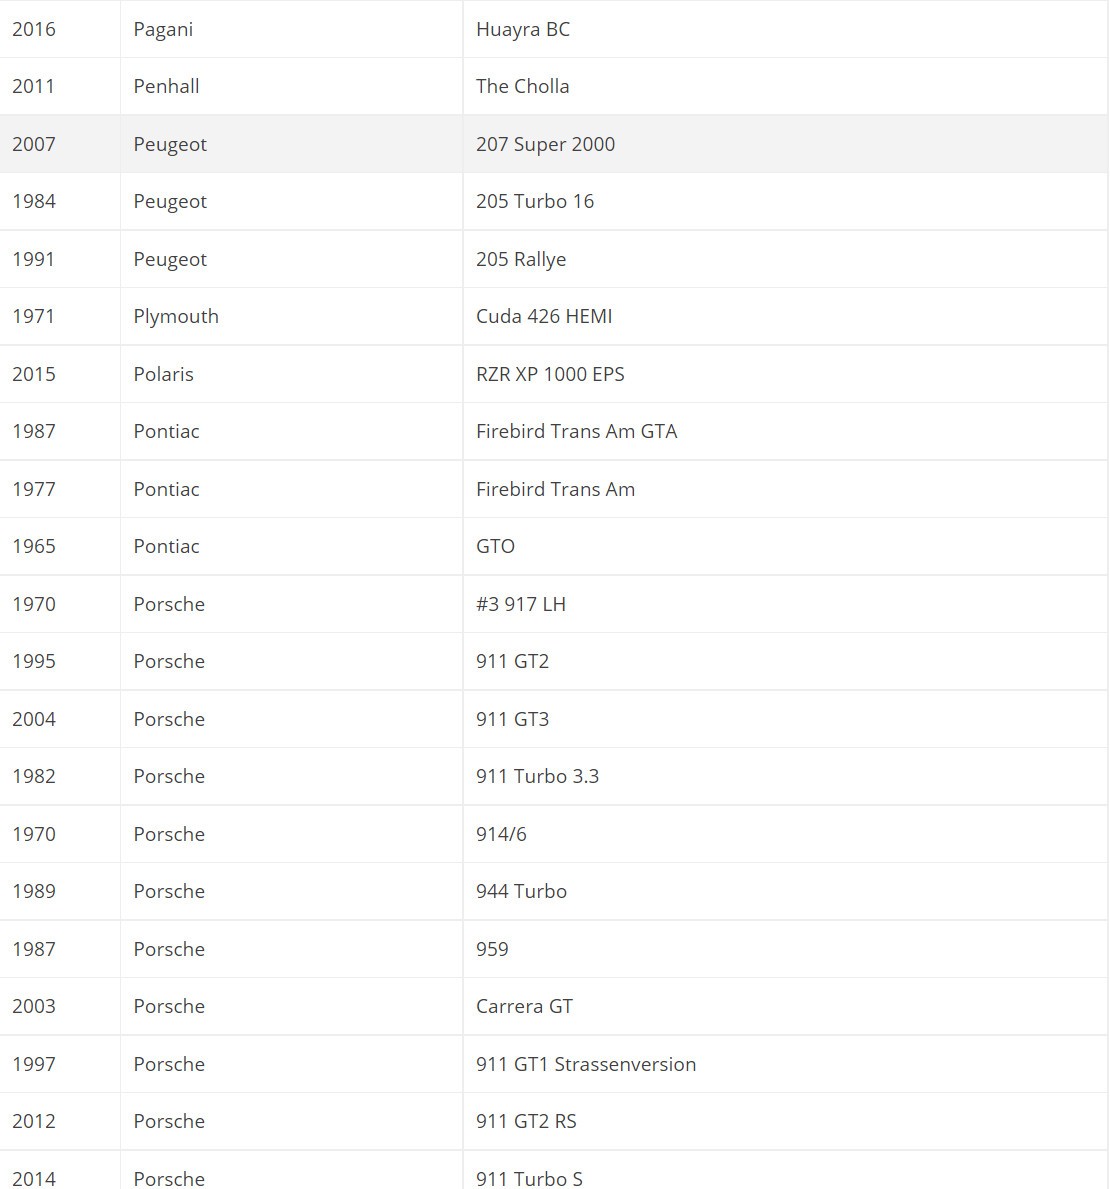Click the RZR XP 1000 EPS cell
The image size is (1110, 1189).
550,374
